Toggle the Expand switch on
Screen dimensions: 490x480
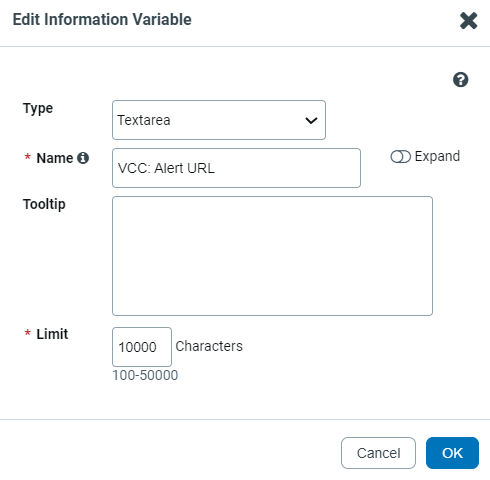coord(400,157)
